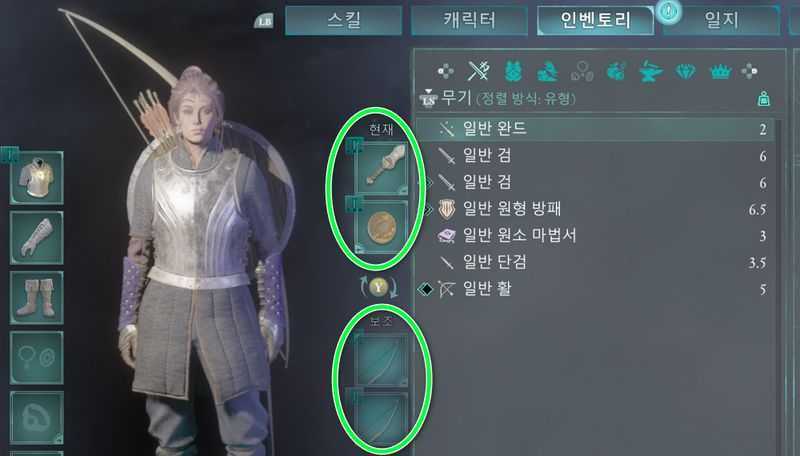The image size is (800, 456).
Task: Choose 일반 원소 마법서 from list
Action: click(x=595, y=236)
